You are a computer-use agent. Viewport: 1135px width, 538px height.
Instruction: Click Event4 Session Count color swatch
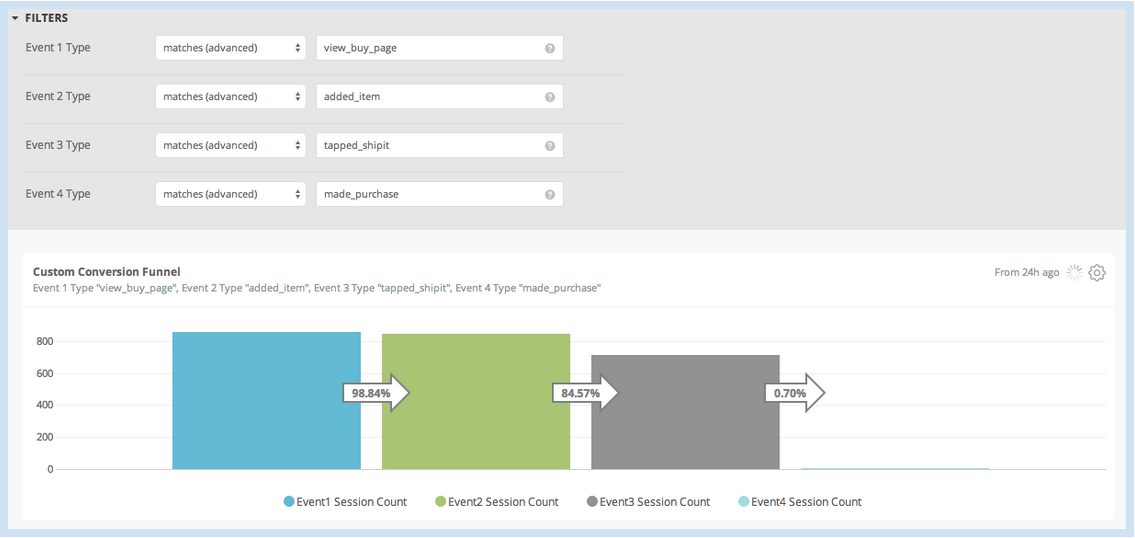coord(743,502)
